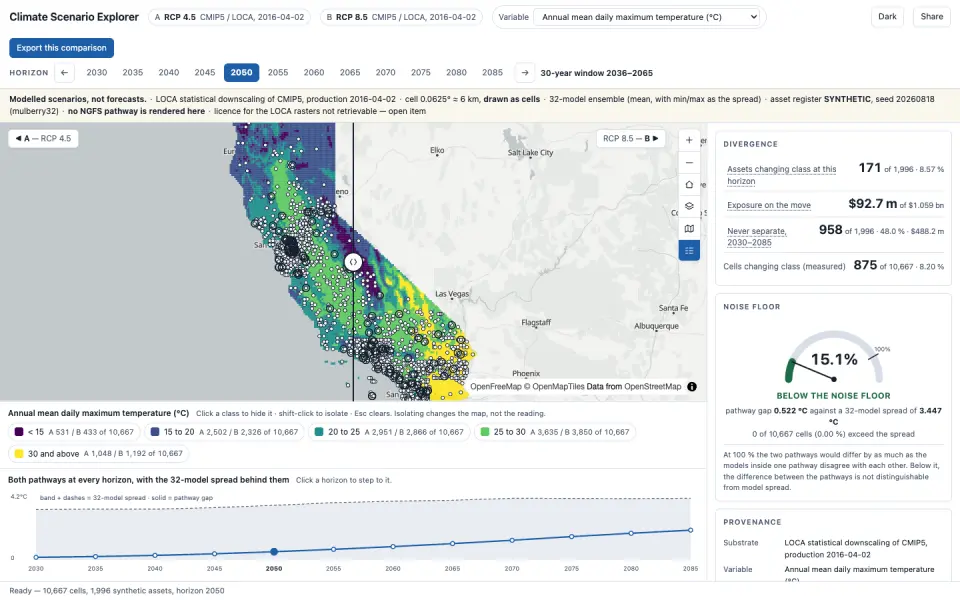This screenshot has width=960, height=600.
Task: Click the Share button
Action: [932, 17]
